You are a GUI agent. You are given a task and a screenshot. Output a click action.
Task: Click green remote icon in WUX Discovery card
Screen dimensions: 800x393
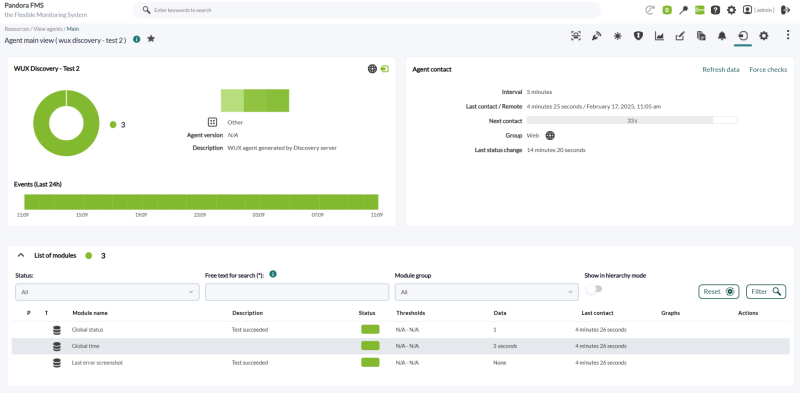pyautogui.click(x=385, y=68)
